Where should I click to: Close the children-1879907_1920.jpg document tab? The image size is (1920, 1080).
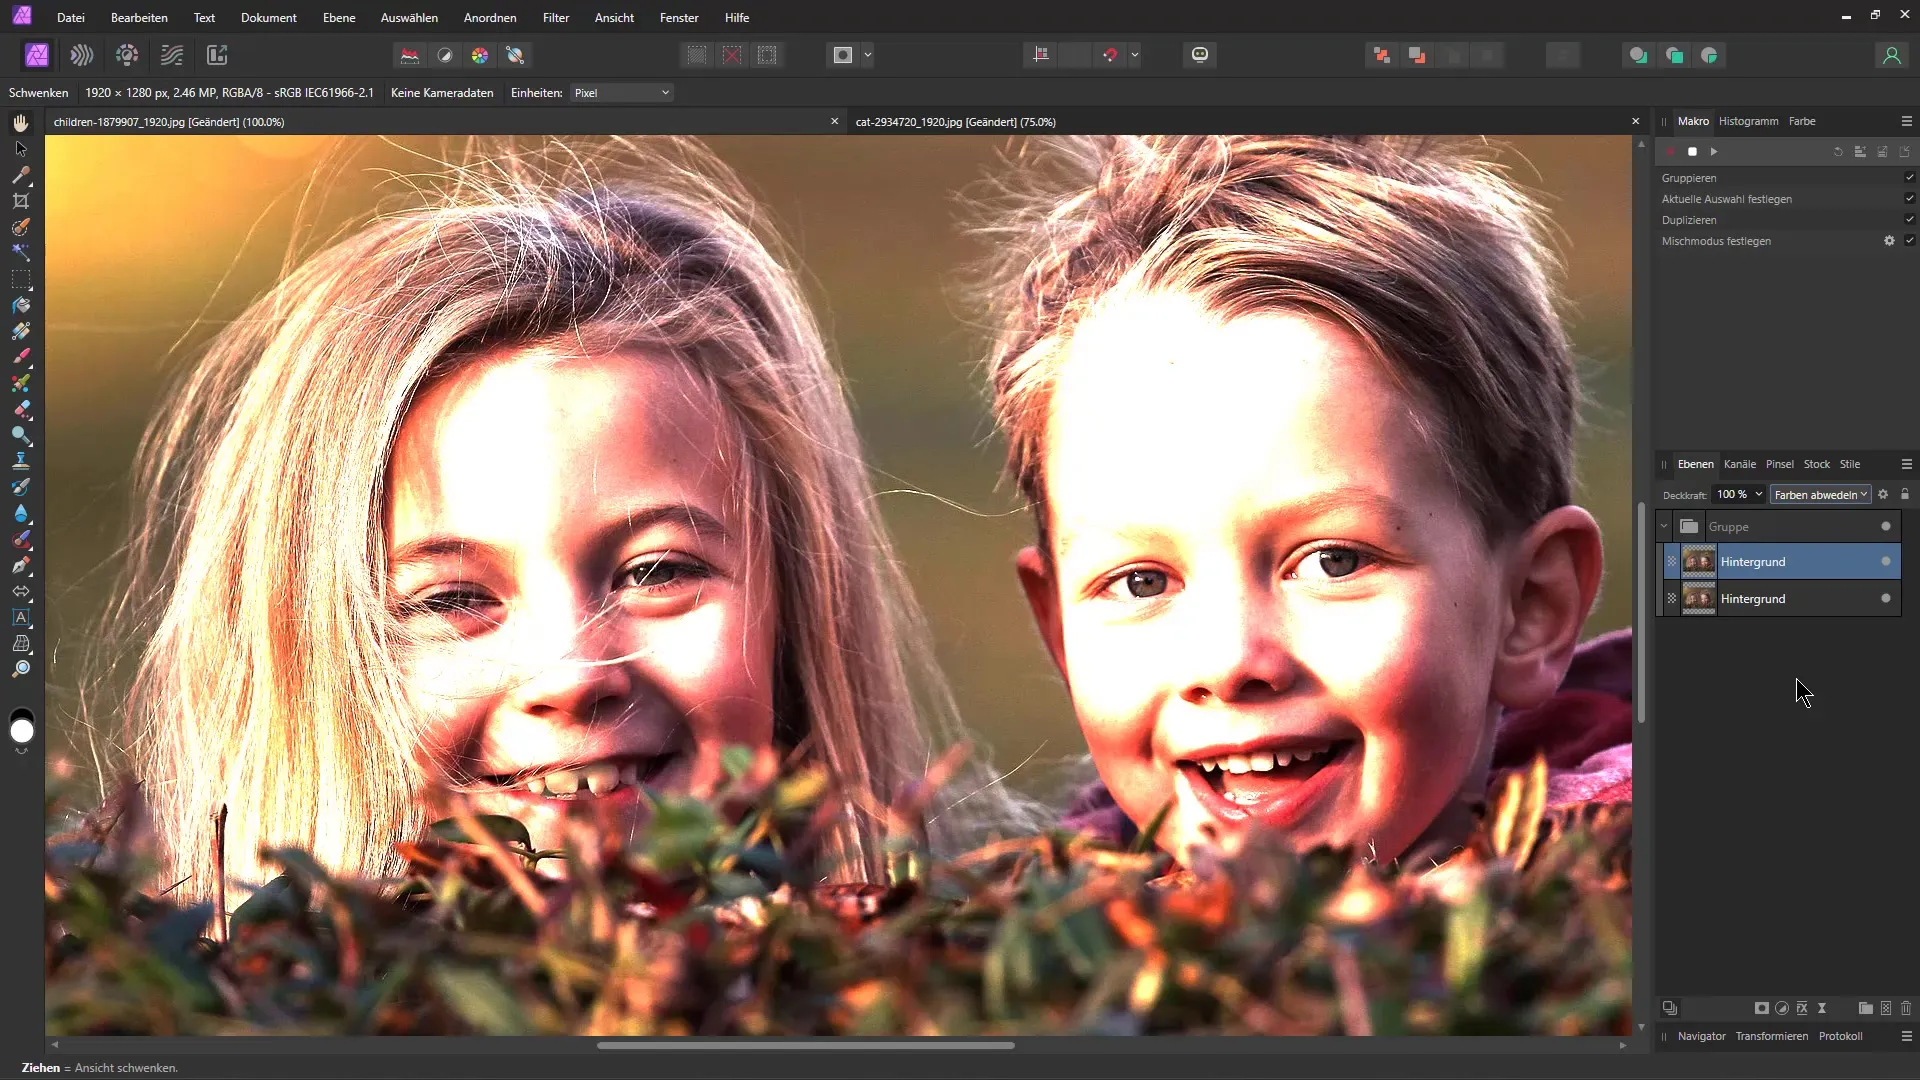(x=834, y=121)
